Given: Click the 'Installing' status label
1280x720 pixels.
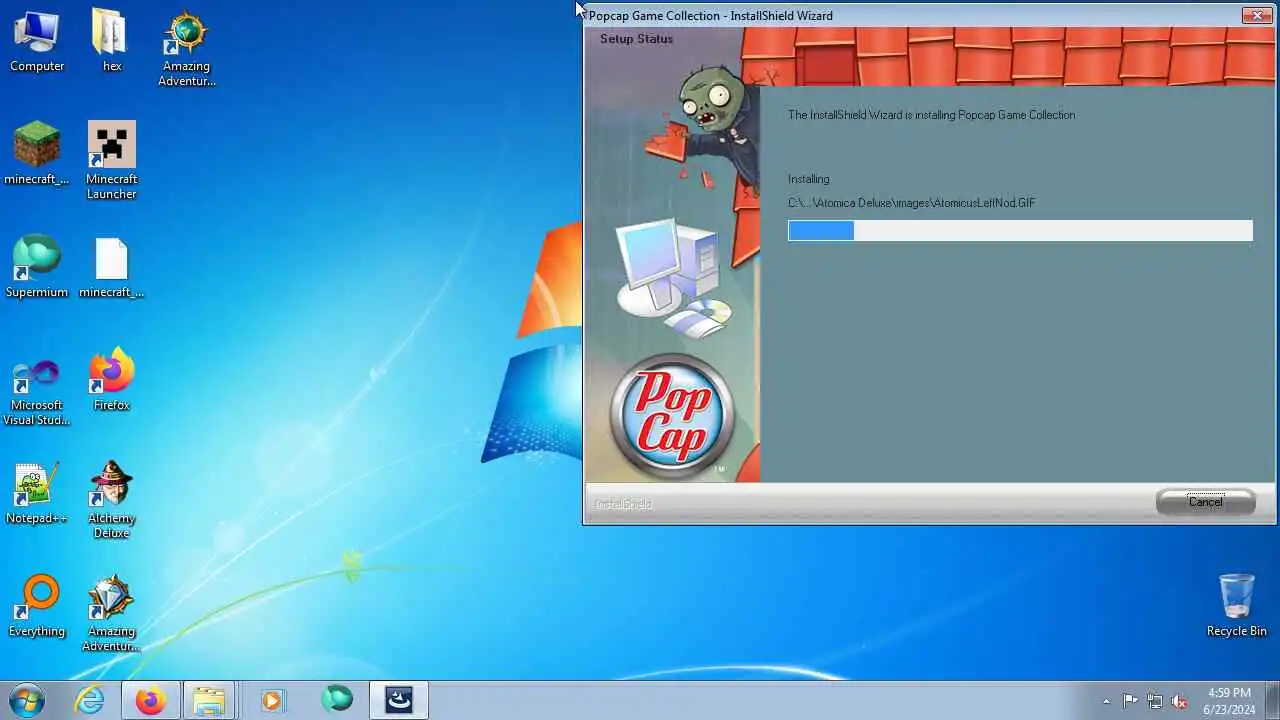Looking at the screenshot, I should tap(808, 179).
